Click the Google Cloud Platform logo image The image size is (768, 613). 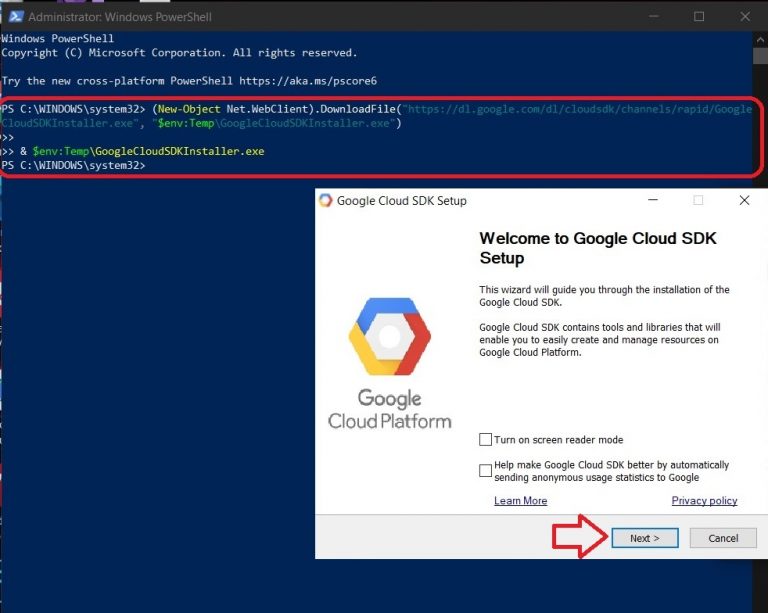pyautogui.click(x=389, y=363)
